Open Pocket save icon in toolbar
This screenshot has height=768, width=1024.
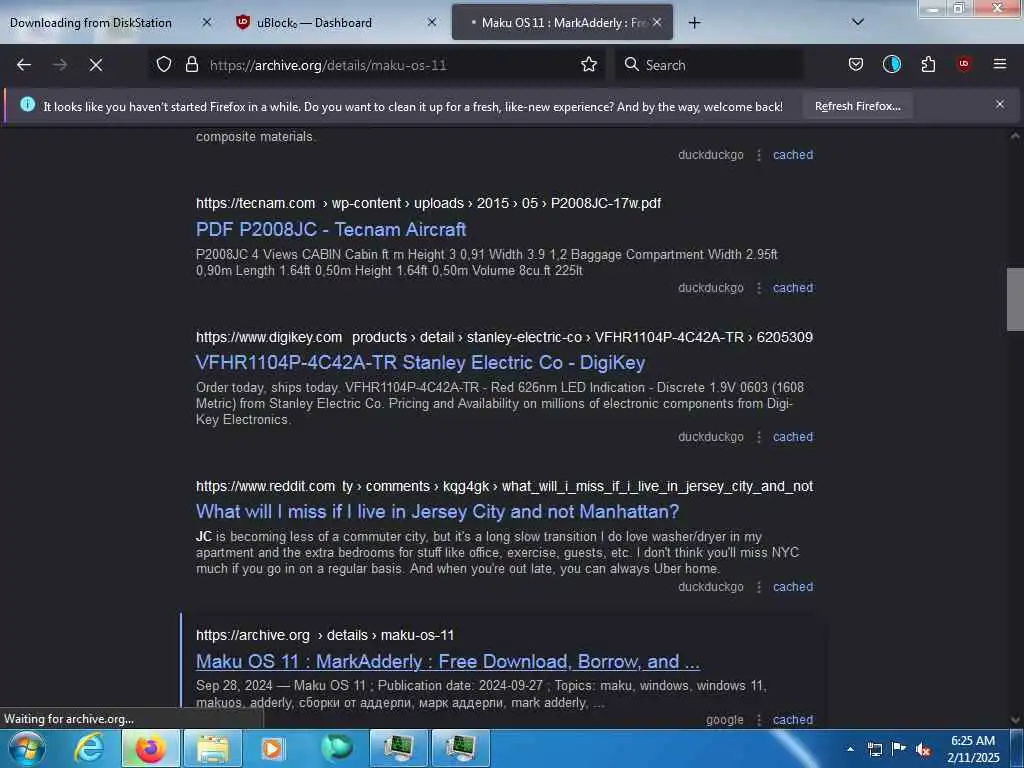(856, 64)
